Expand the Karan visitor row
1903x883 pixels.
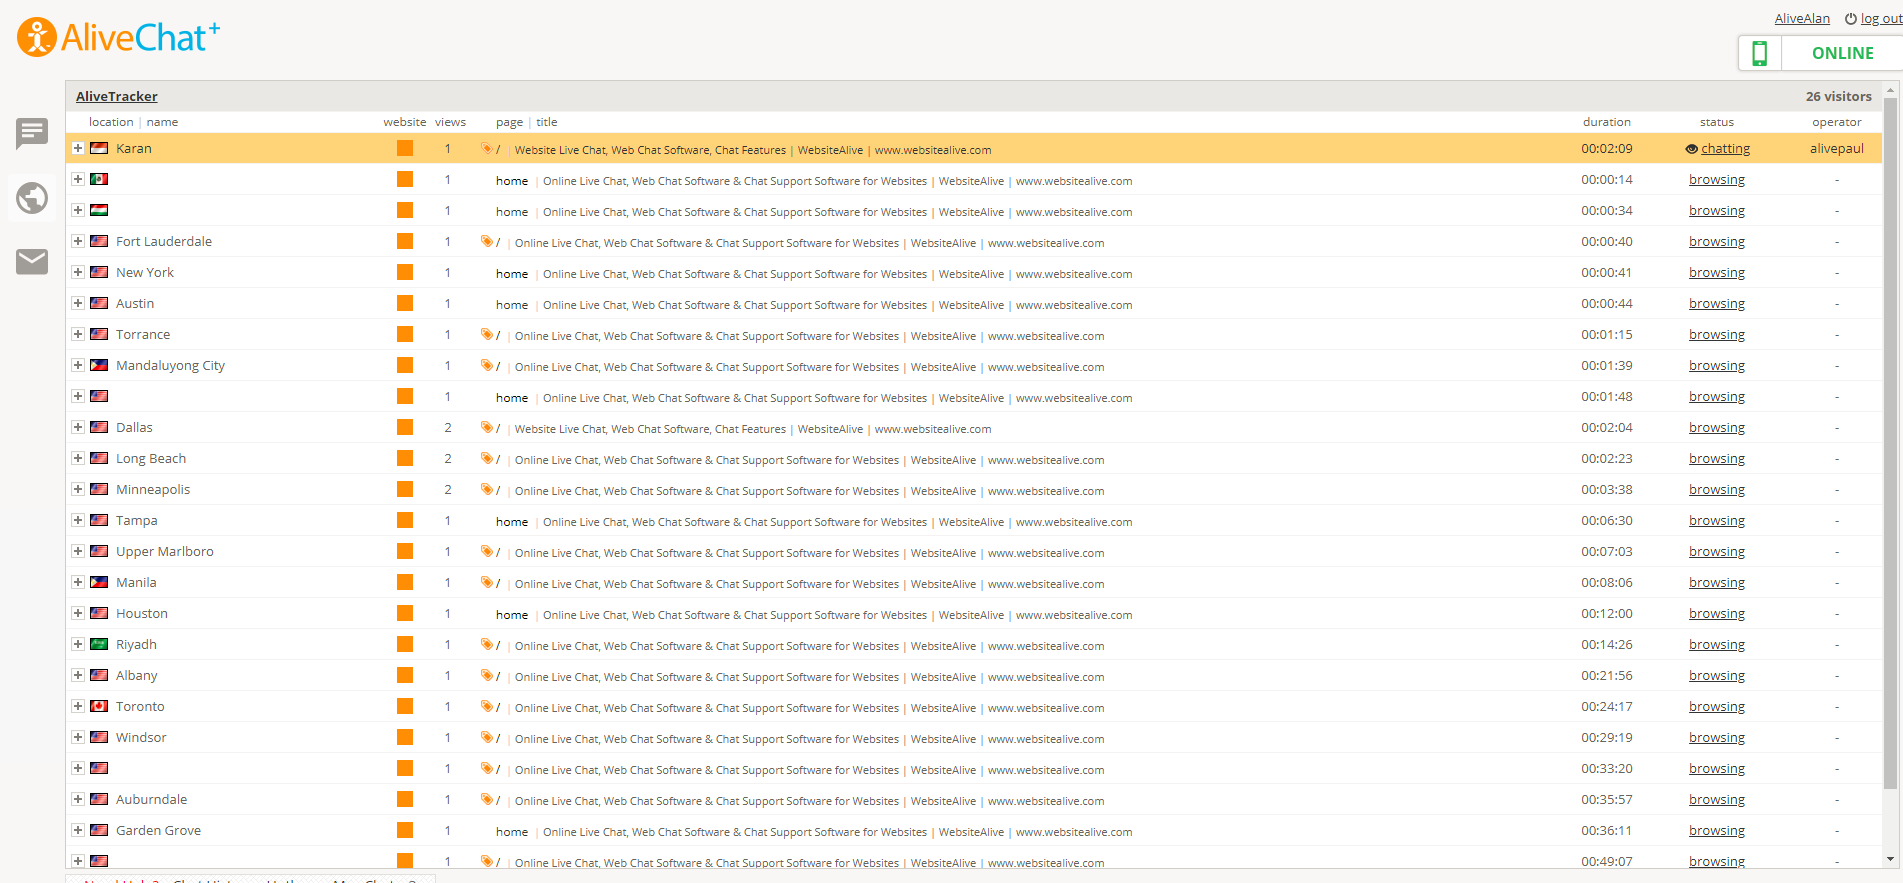(77, 148)
